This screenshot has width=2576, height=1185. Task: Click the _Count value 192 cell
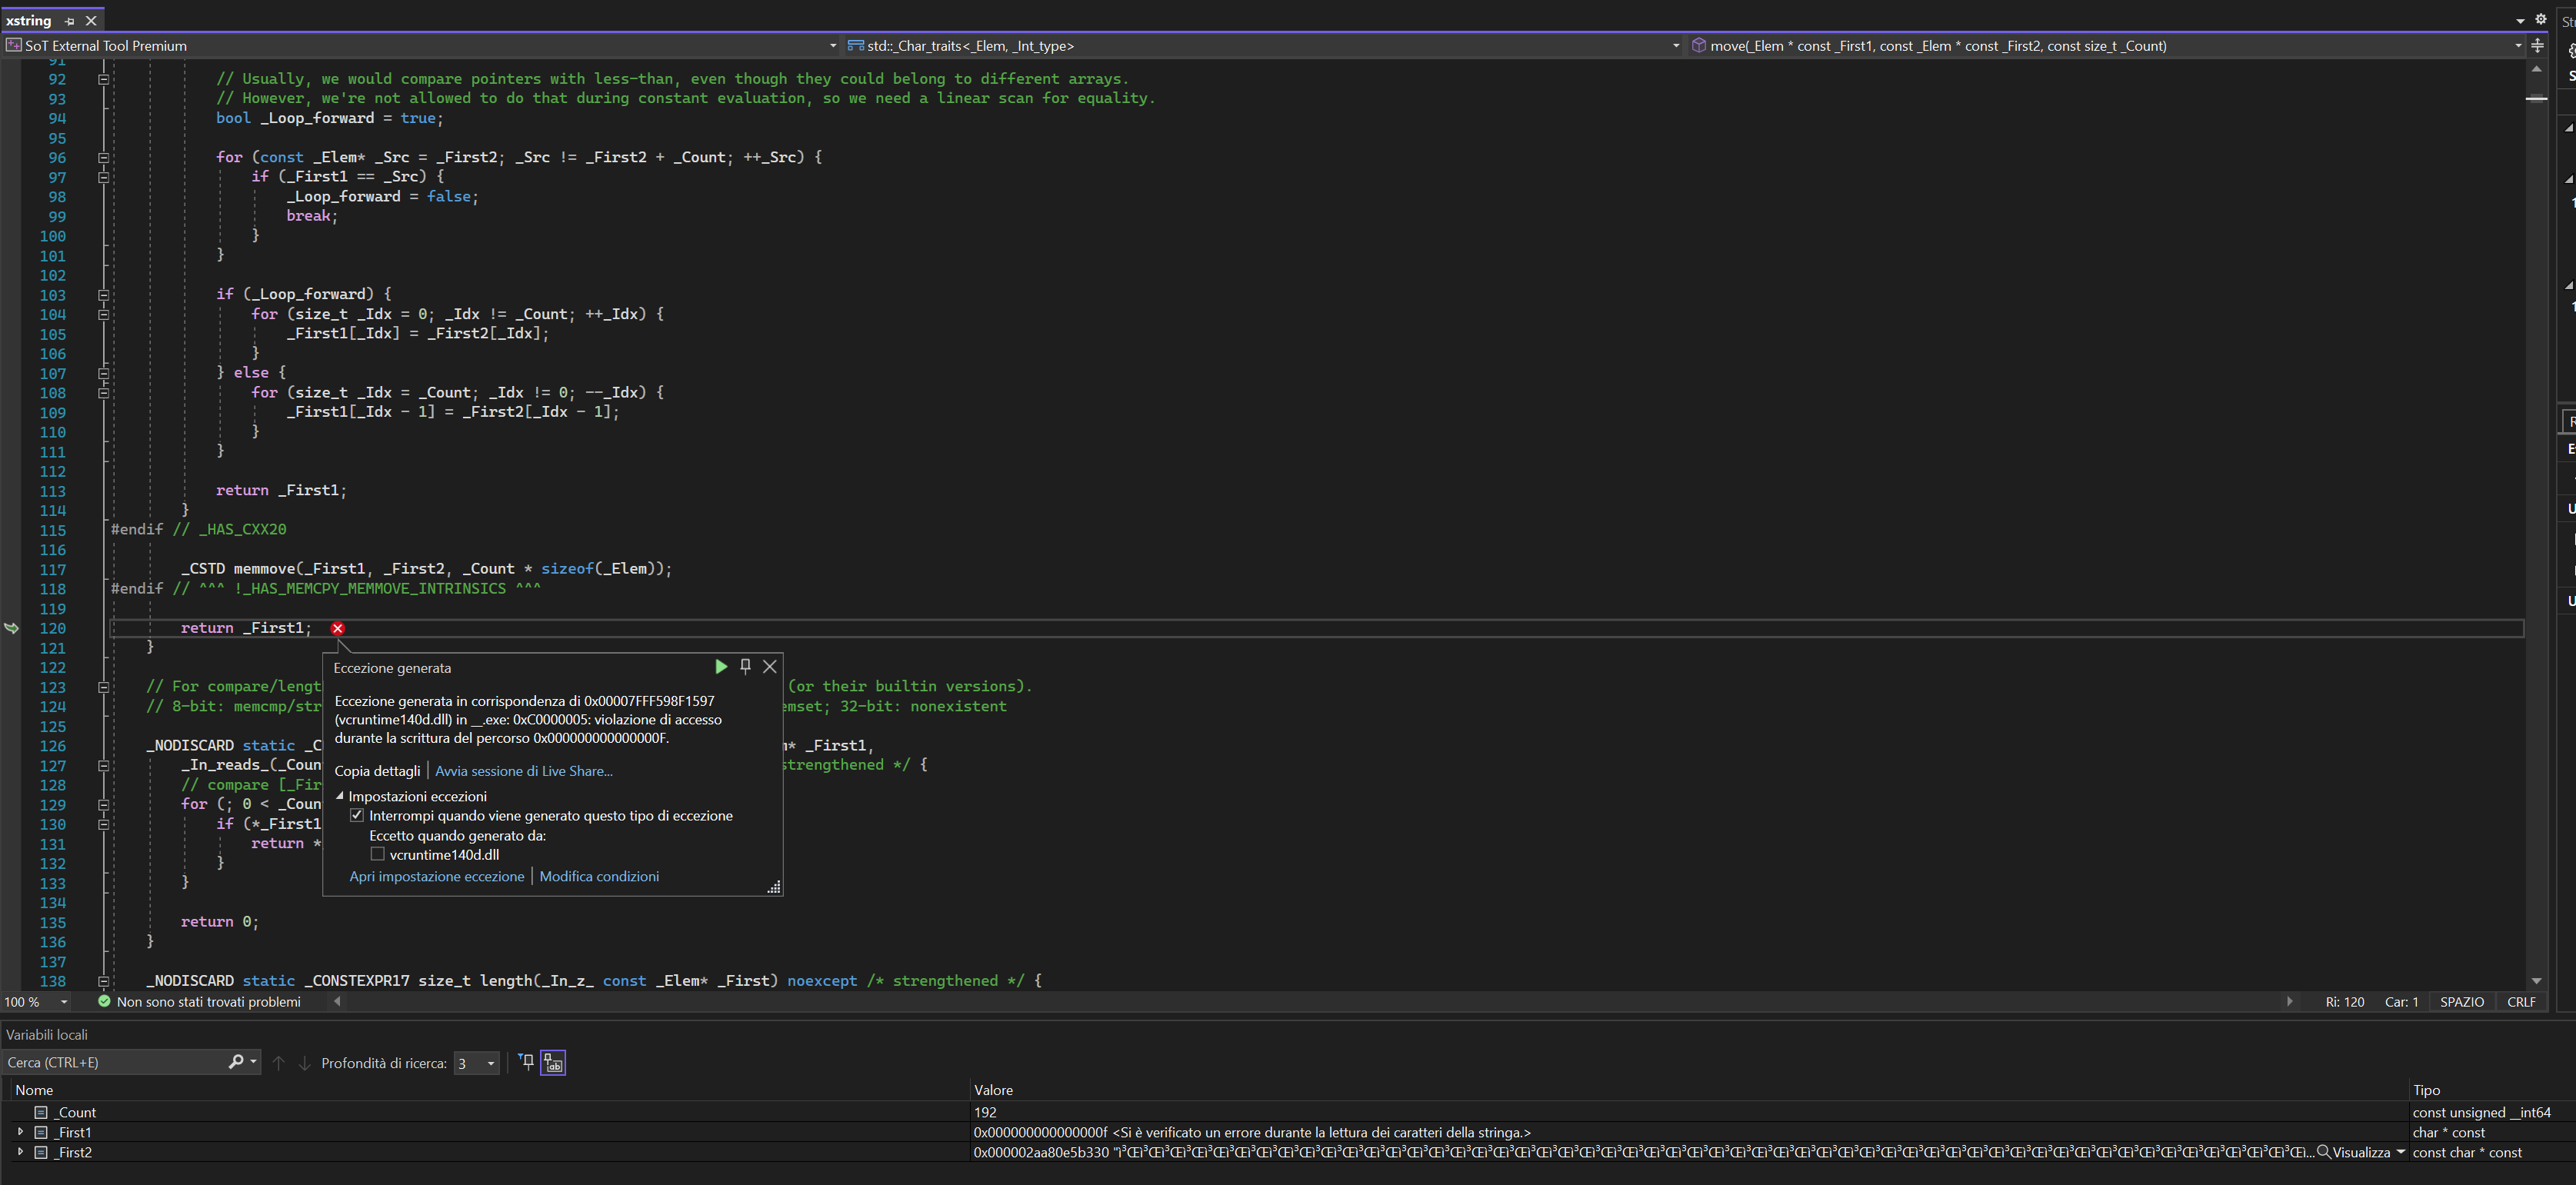[1690, 1112]
